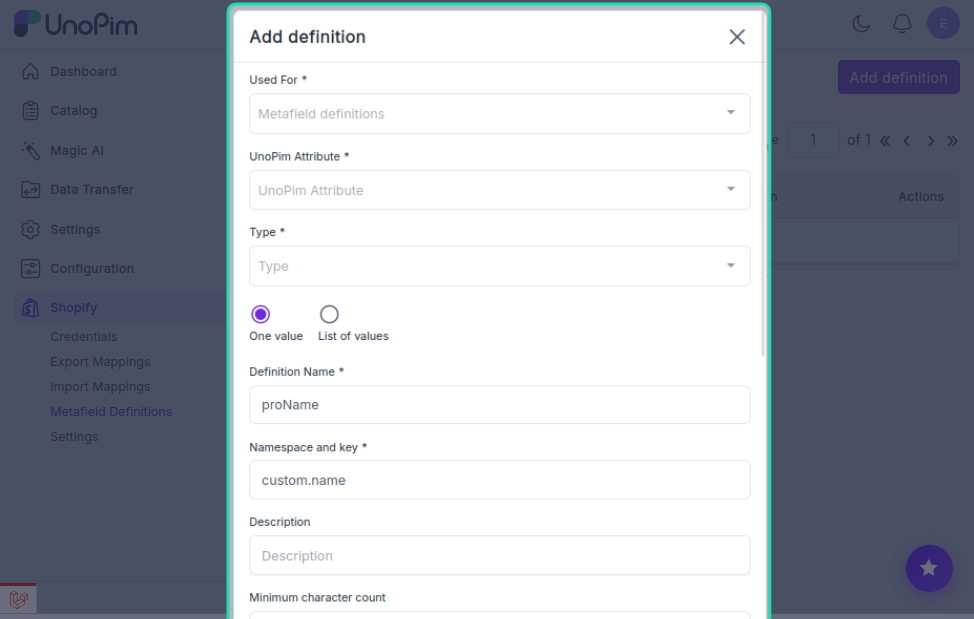Open the Used For dropdown
The width and height of the screenshot is (974, 619).
[499, 114]
